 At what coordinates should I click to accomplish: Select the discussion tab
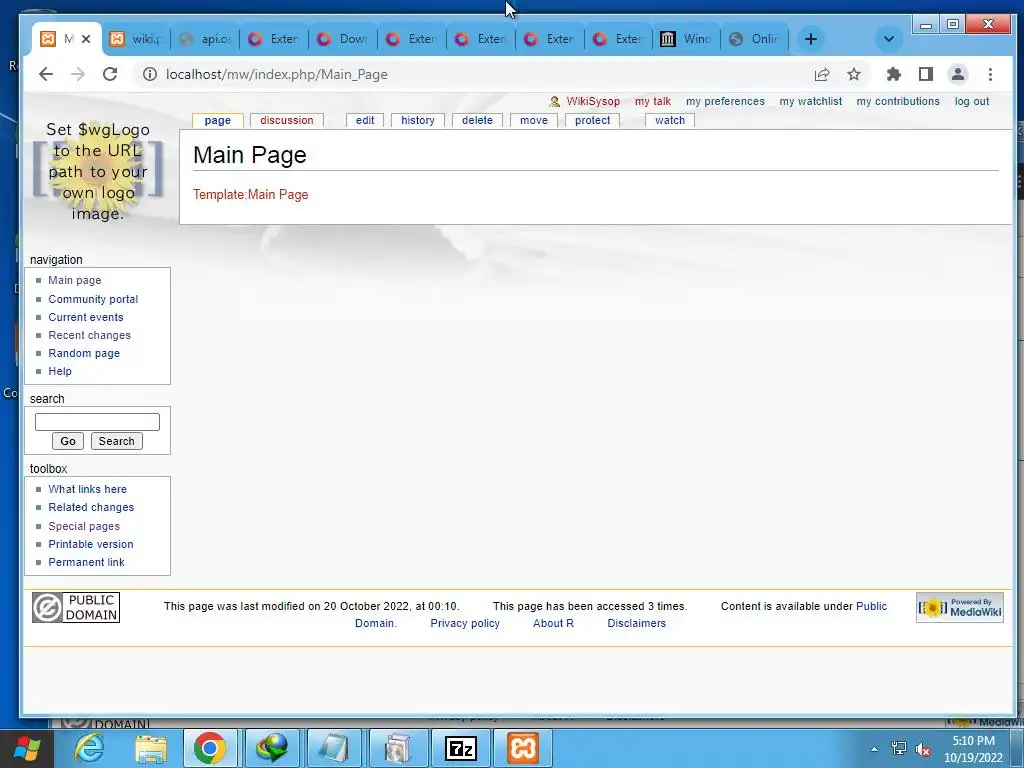[287, 120]
